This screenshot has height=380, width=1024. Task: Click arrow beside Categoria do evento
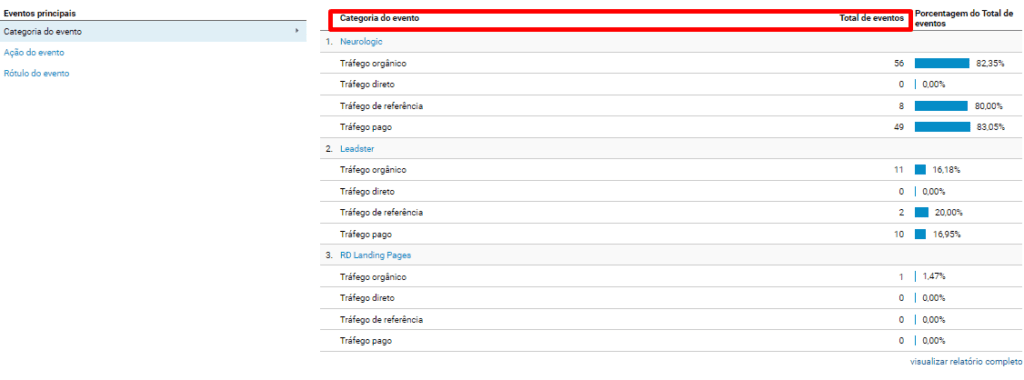296,31
